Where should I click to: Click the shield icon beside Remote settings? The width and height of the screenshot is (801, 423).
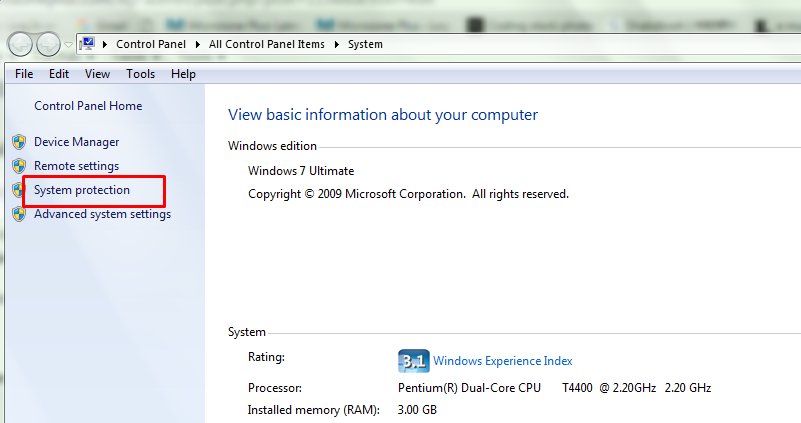click(x=19, y=166)
